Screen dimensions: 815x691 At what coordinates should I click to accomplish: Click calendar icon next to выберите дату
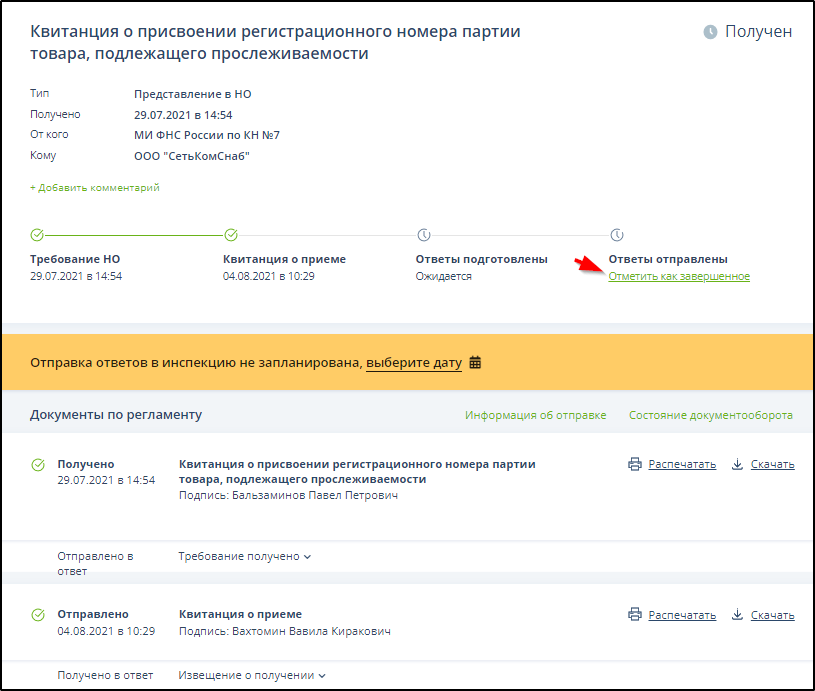point(475,362)
